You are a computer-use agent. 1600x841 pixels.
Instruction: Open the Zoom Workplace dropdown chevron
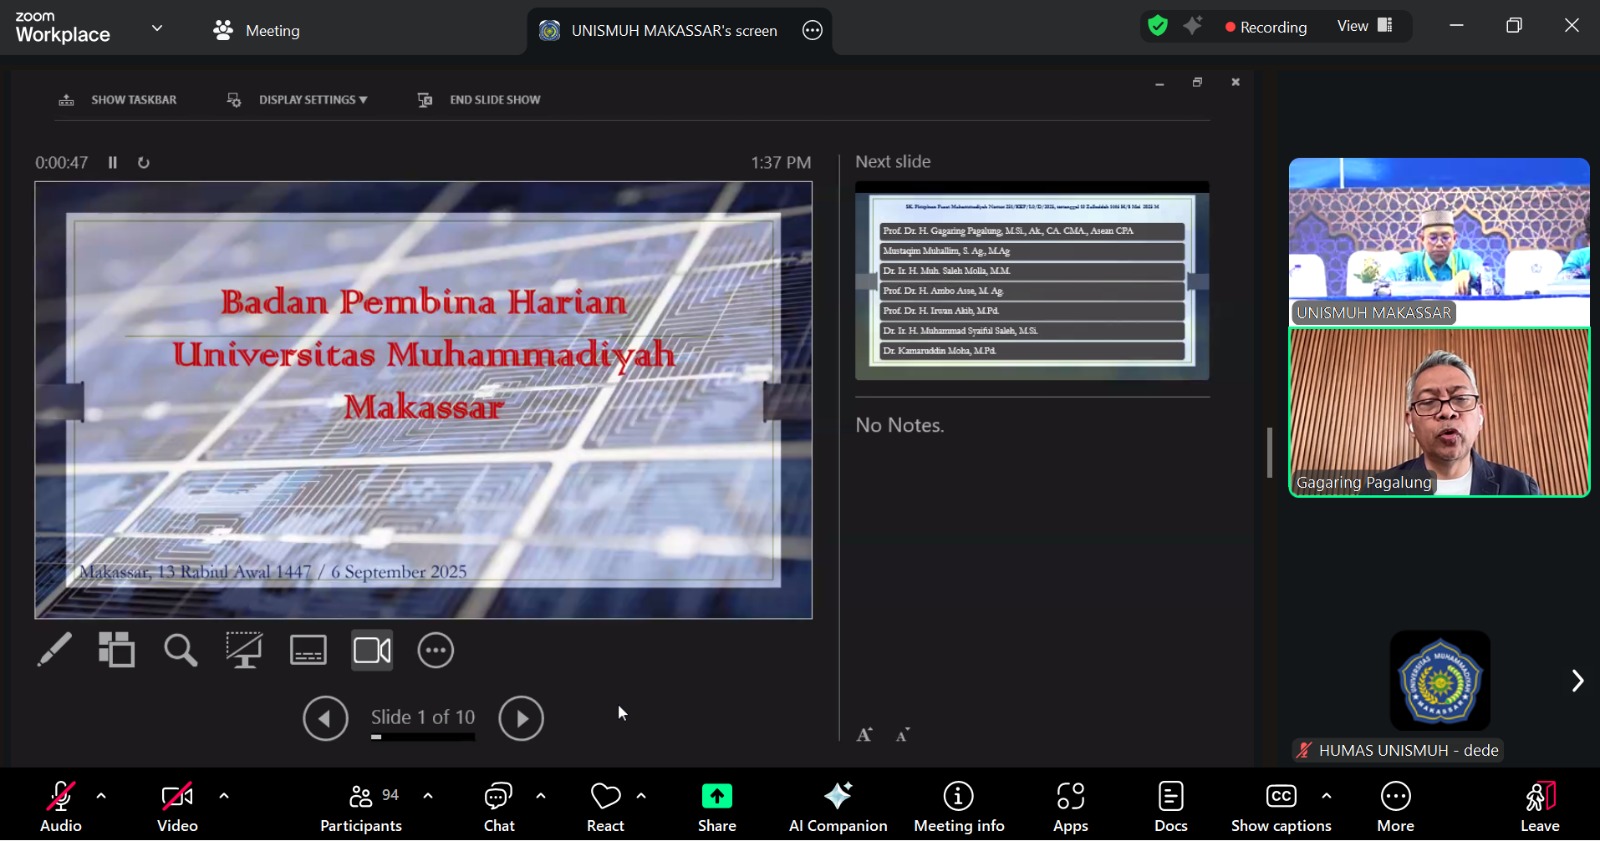[x=157, y=28]
